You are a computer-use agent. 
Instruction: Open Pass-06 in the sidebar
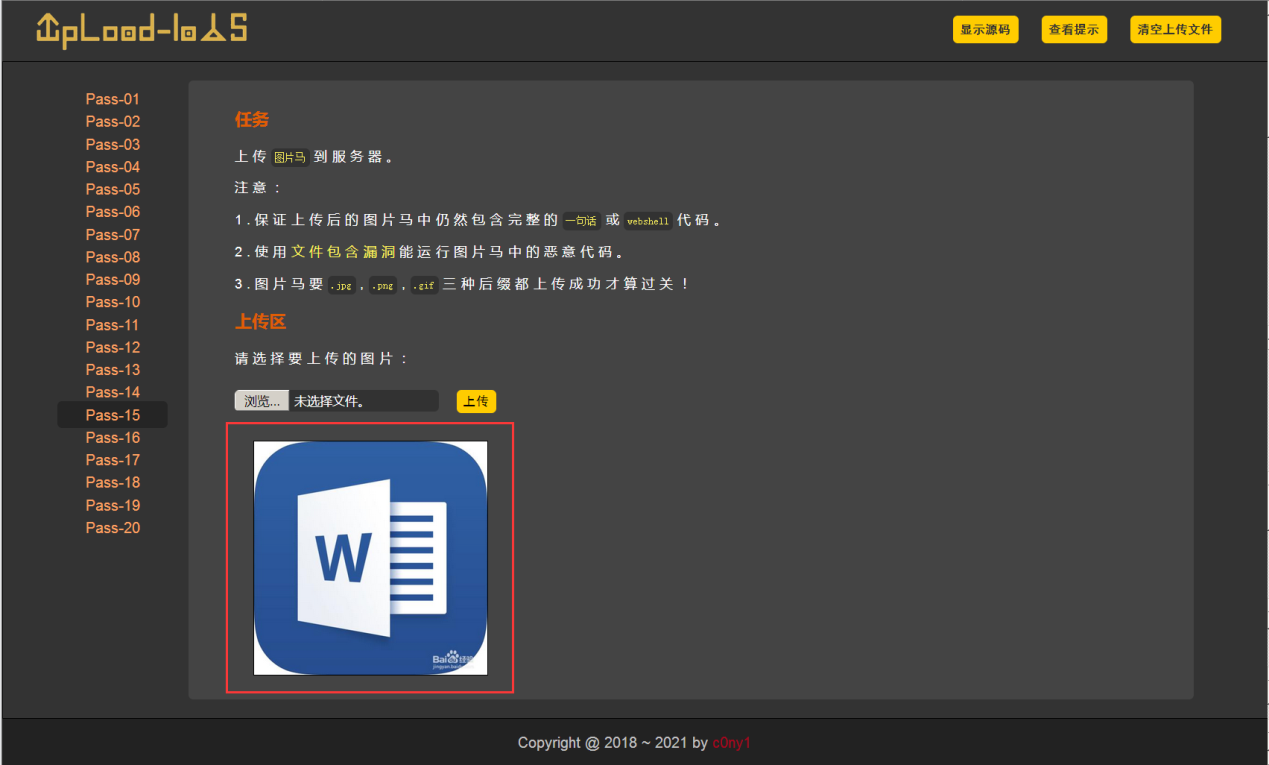coord(113,212)
